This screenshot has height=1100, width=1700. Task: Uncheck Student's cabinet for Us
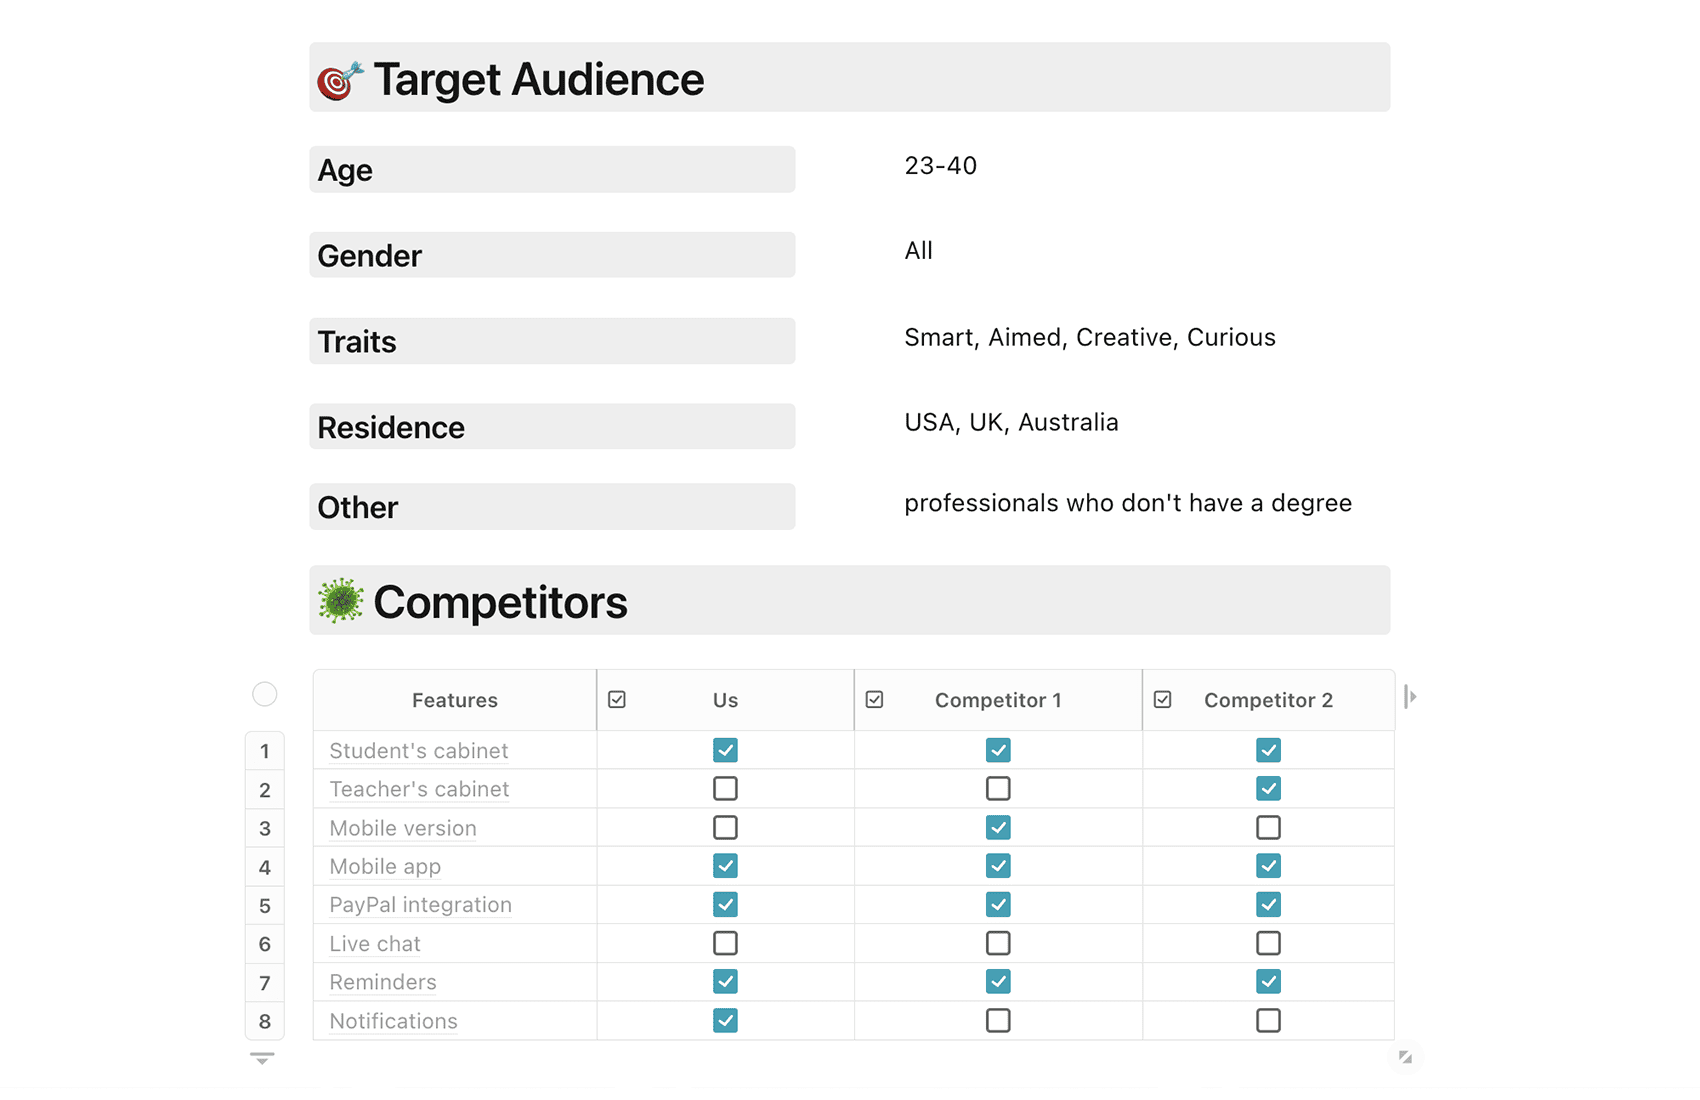[x=725, y=750]
